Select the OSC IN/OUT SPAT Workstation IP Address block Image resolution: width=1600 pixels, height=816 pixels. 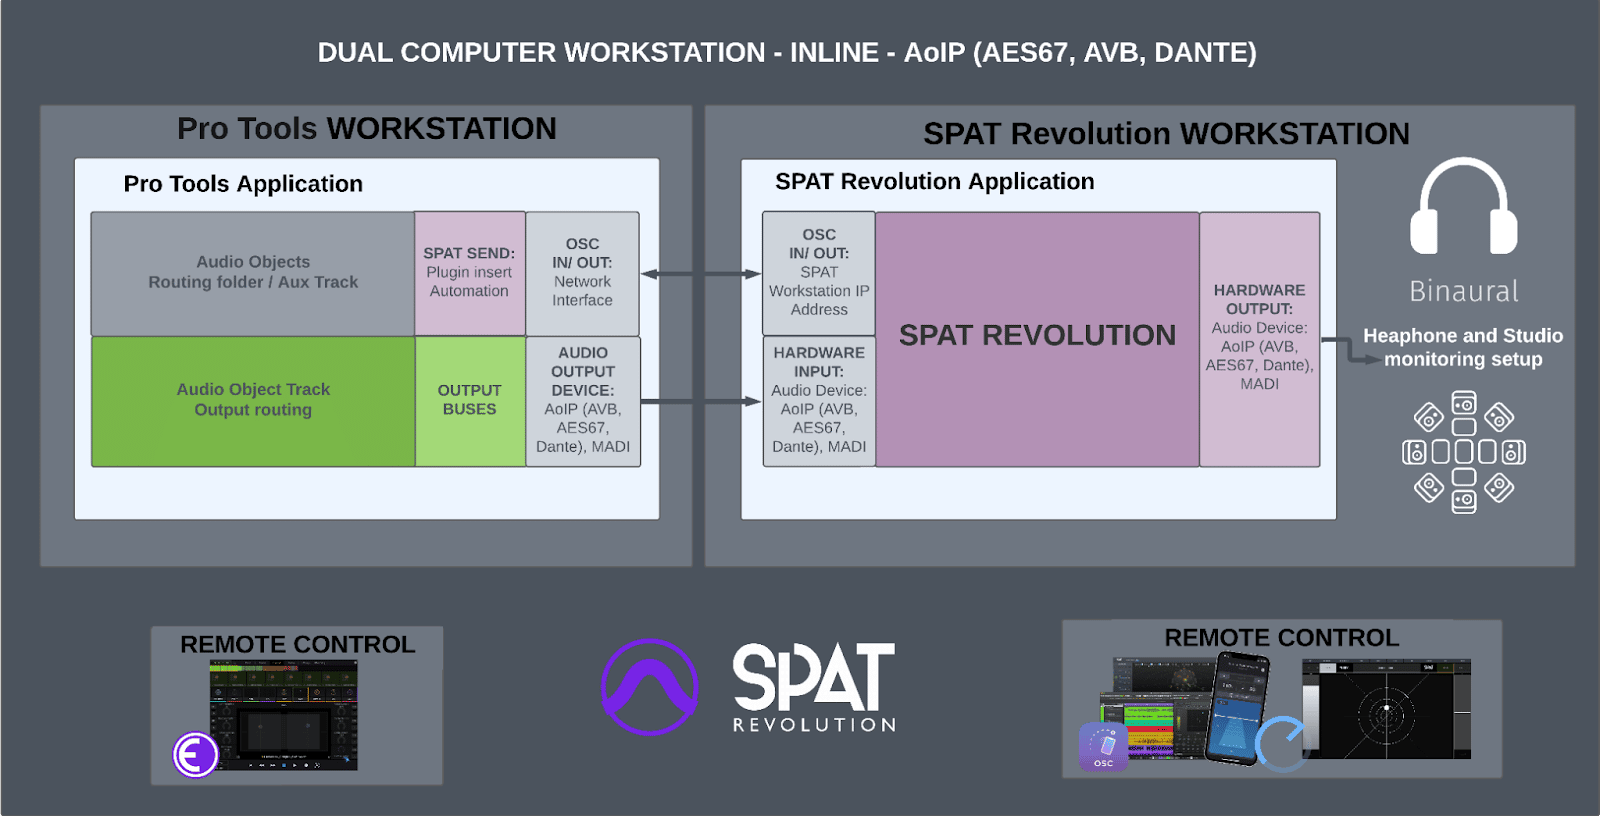tap(818, 273)
